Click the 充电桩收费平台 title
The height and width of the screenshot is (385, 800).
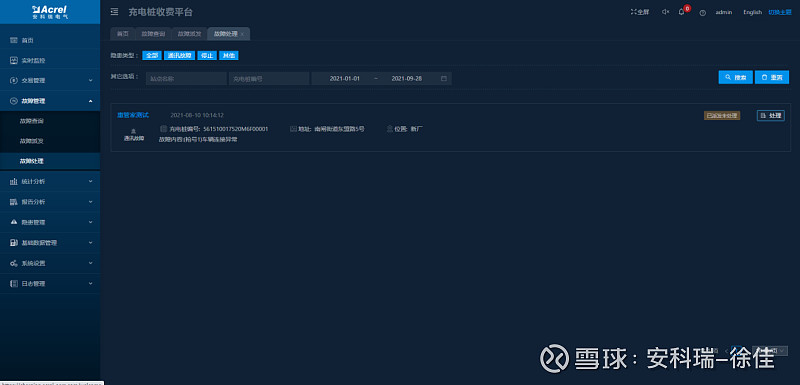(x=161, y=12)
